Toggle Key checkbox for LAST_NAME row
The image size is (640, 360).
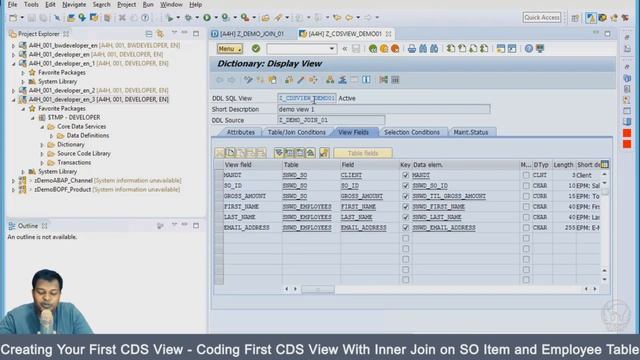405,217
